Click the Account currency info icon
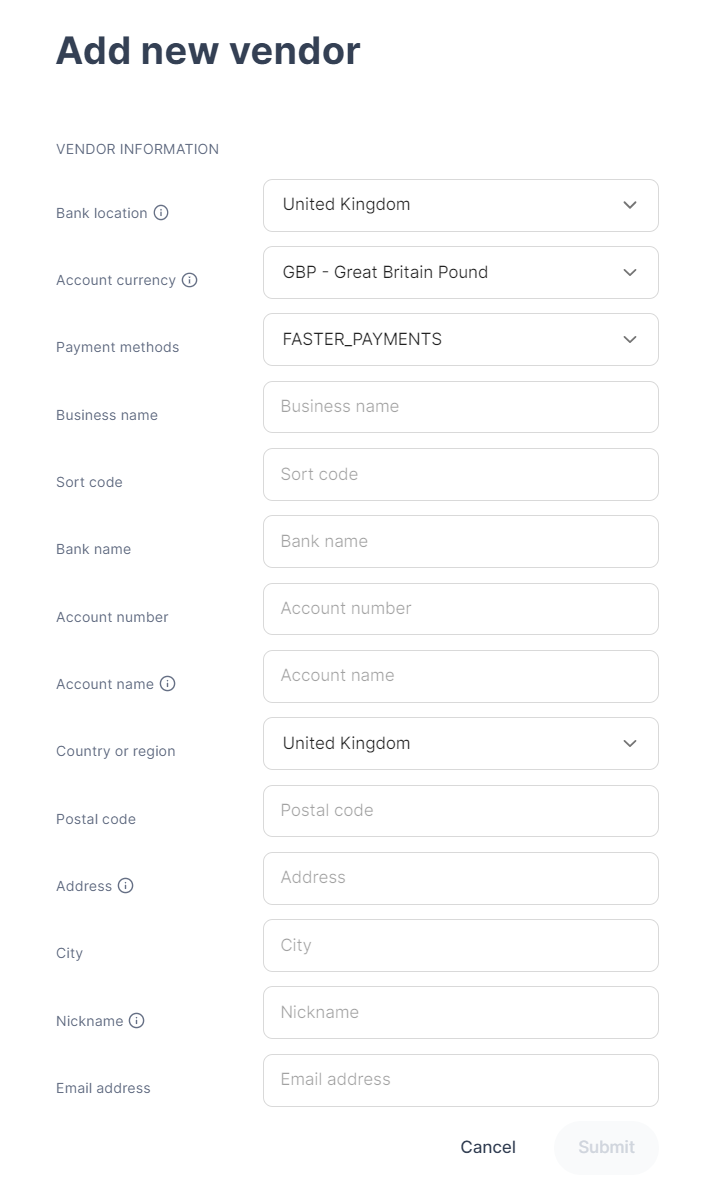Viewport: 726px width, 1180px height. tap(189, 280)
